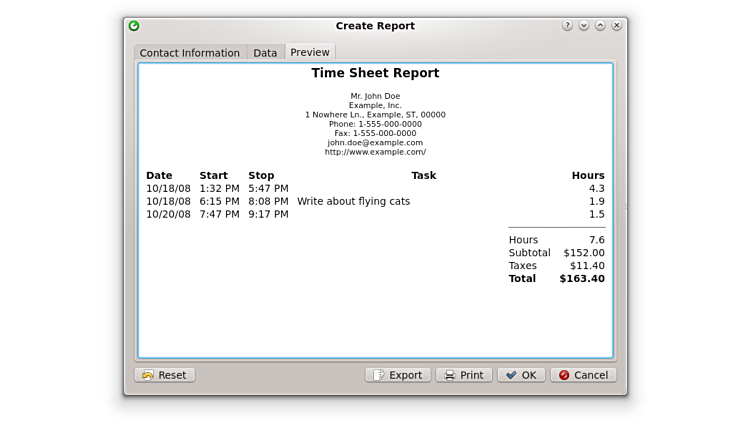This screenshot has height=423, width=752.
Task: Close the Create Report dialog
Action: pyautogui.click(x=617, y=26)
